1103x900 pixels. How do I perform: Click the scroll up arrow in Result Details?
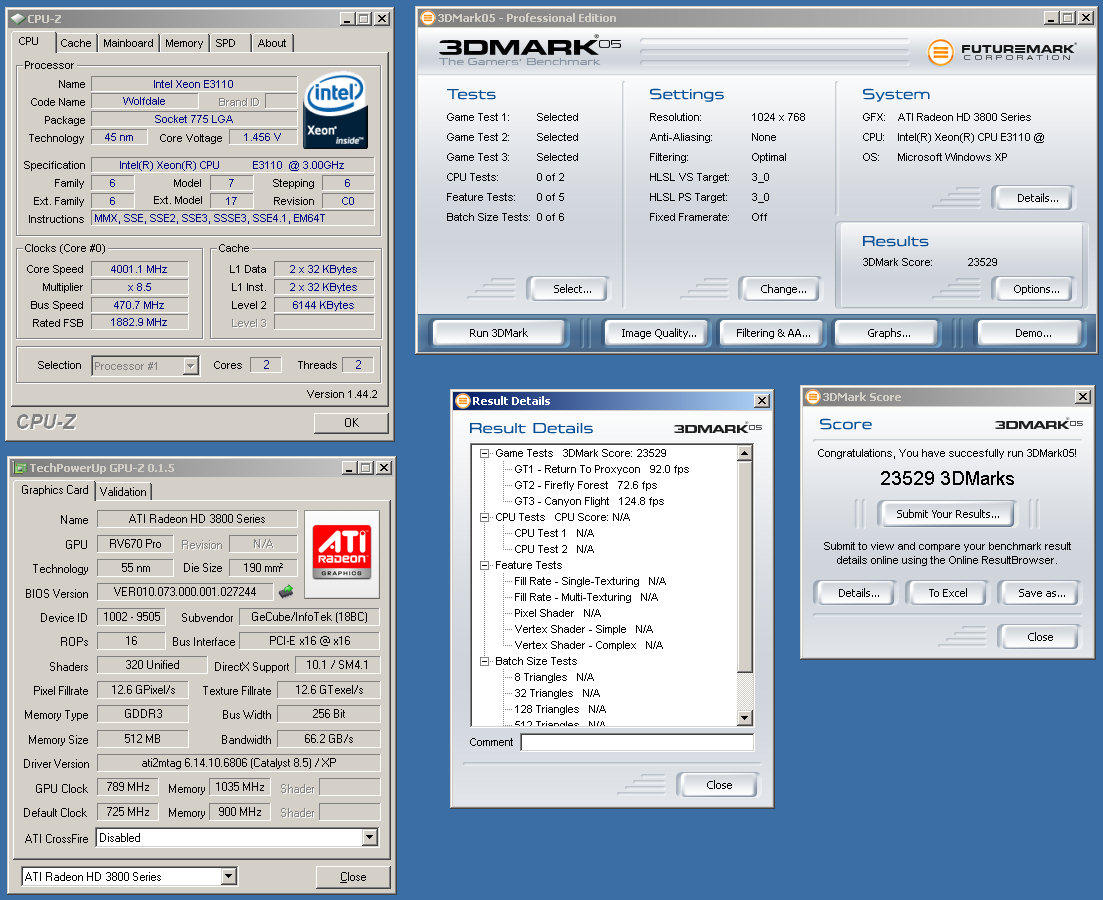(745, 454)
